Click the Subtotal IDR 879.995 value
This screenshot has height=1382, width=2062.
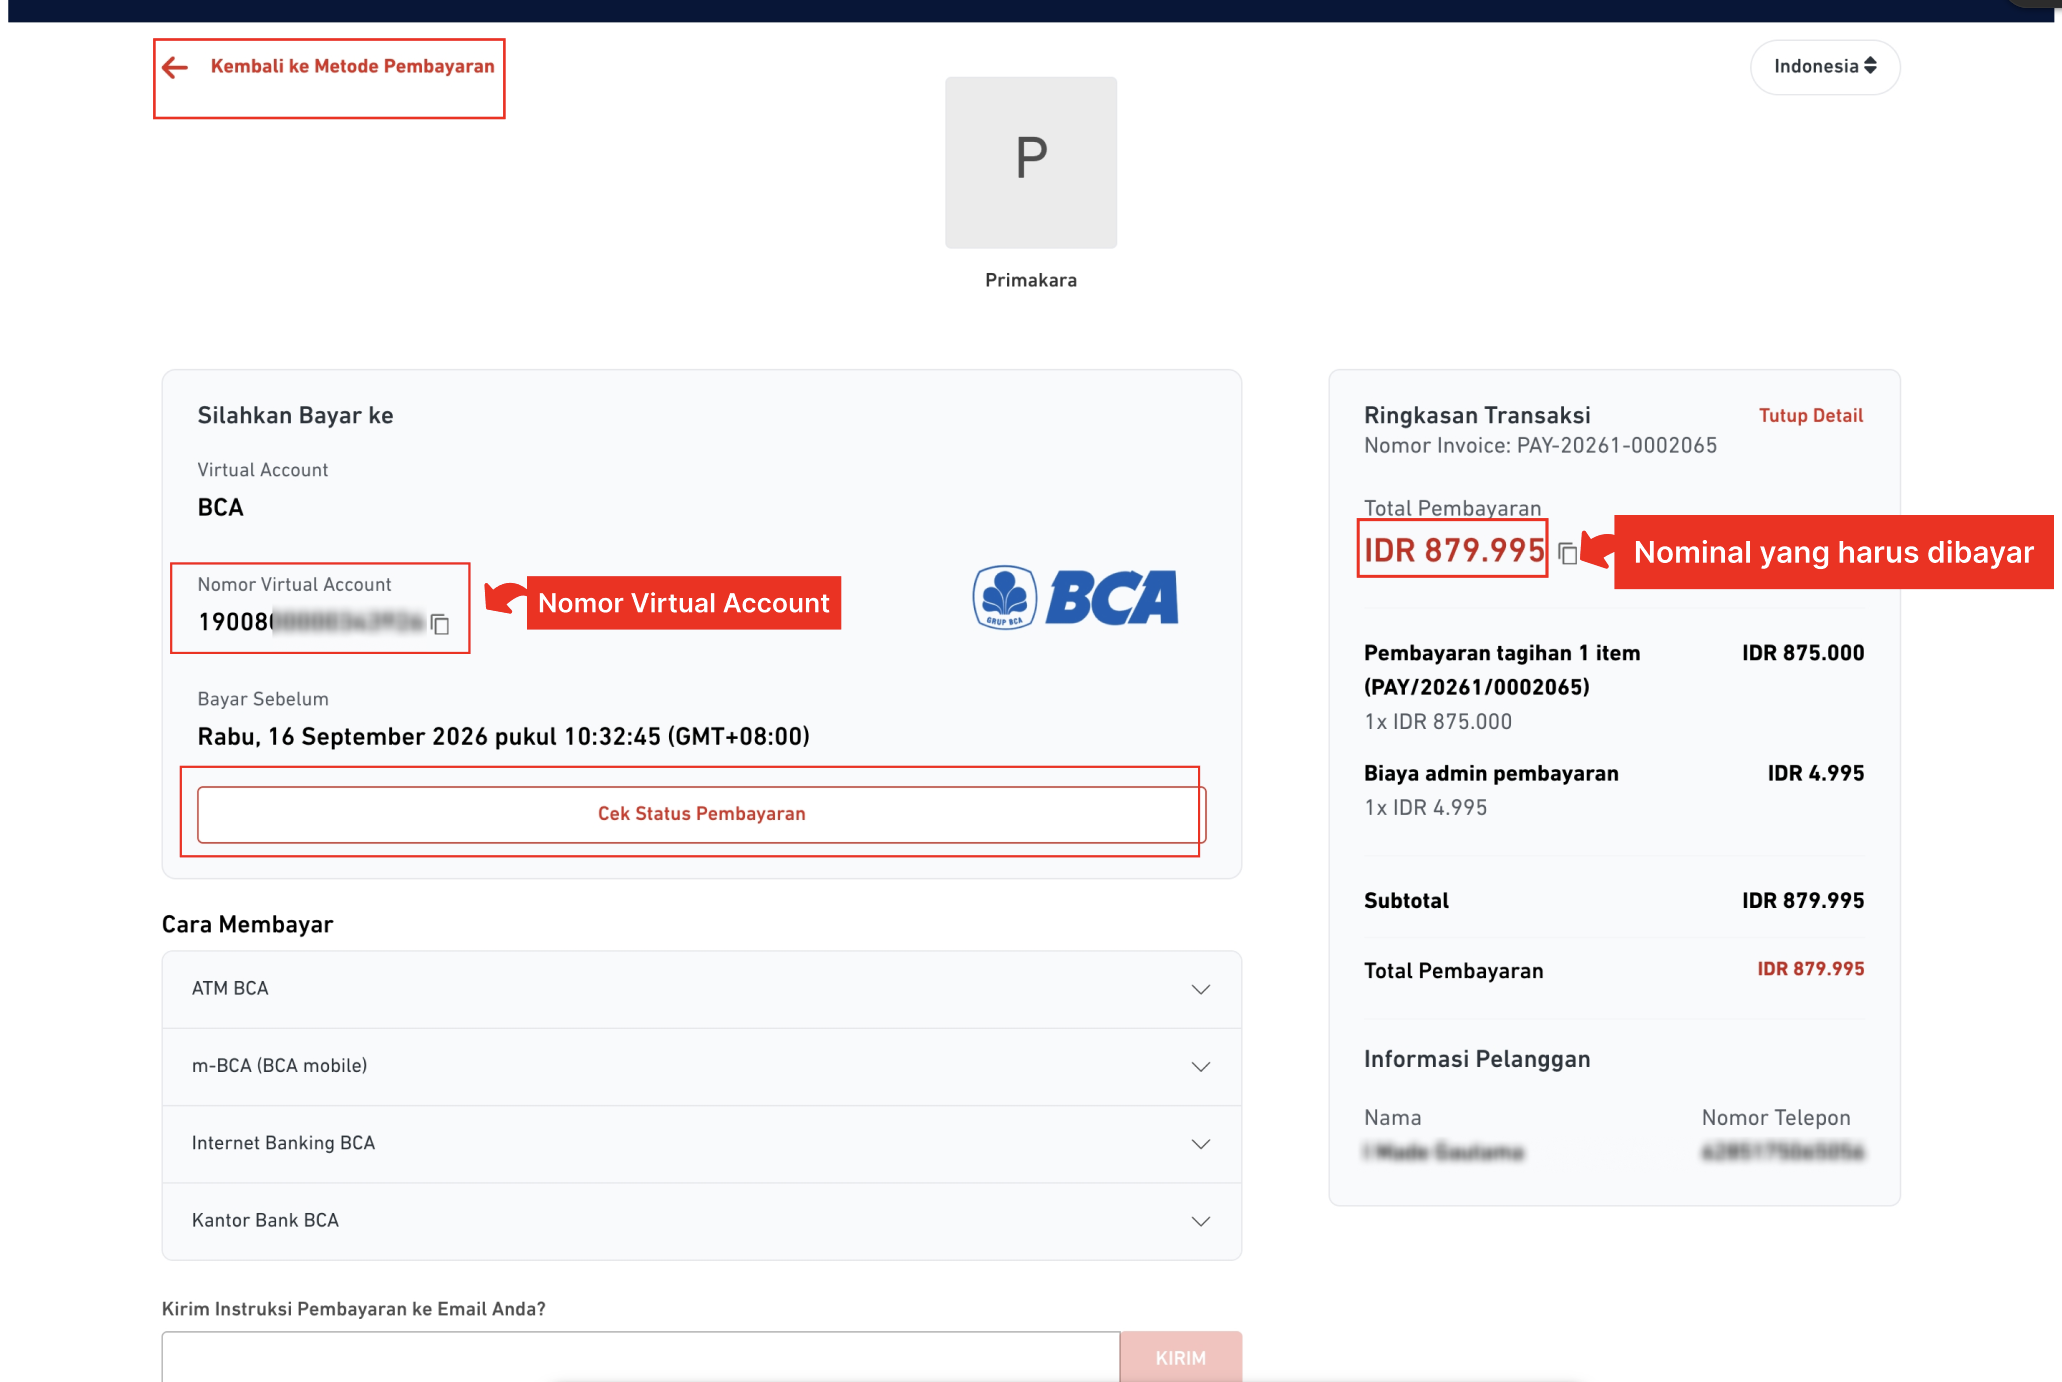click(1802, 900)
